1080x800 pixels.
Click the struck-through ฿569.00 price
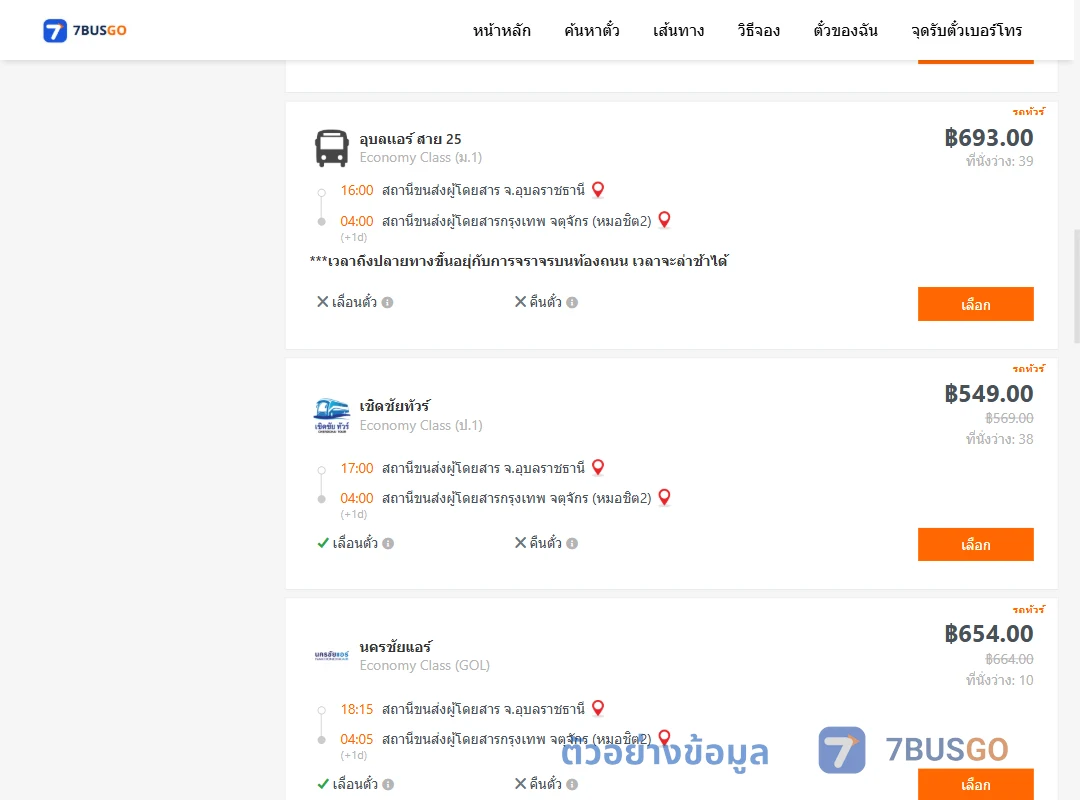(1009, 418)
